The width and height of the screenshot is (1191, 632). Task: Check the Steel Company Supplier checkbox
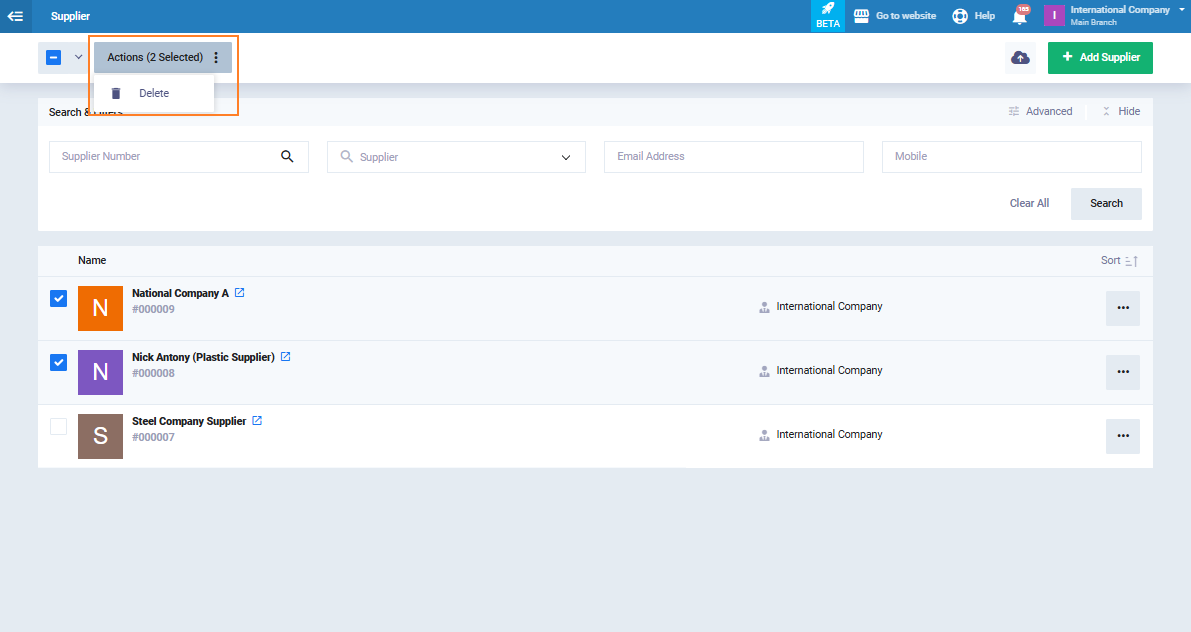(59, 427)
